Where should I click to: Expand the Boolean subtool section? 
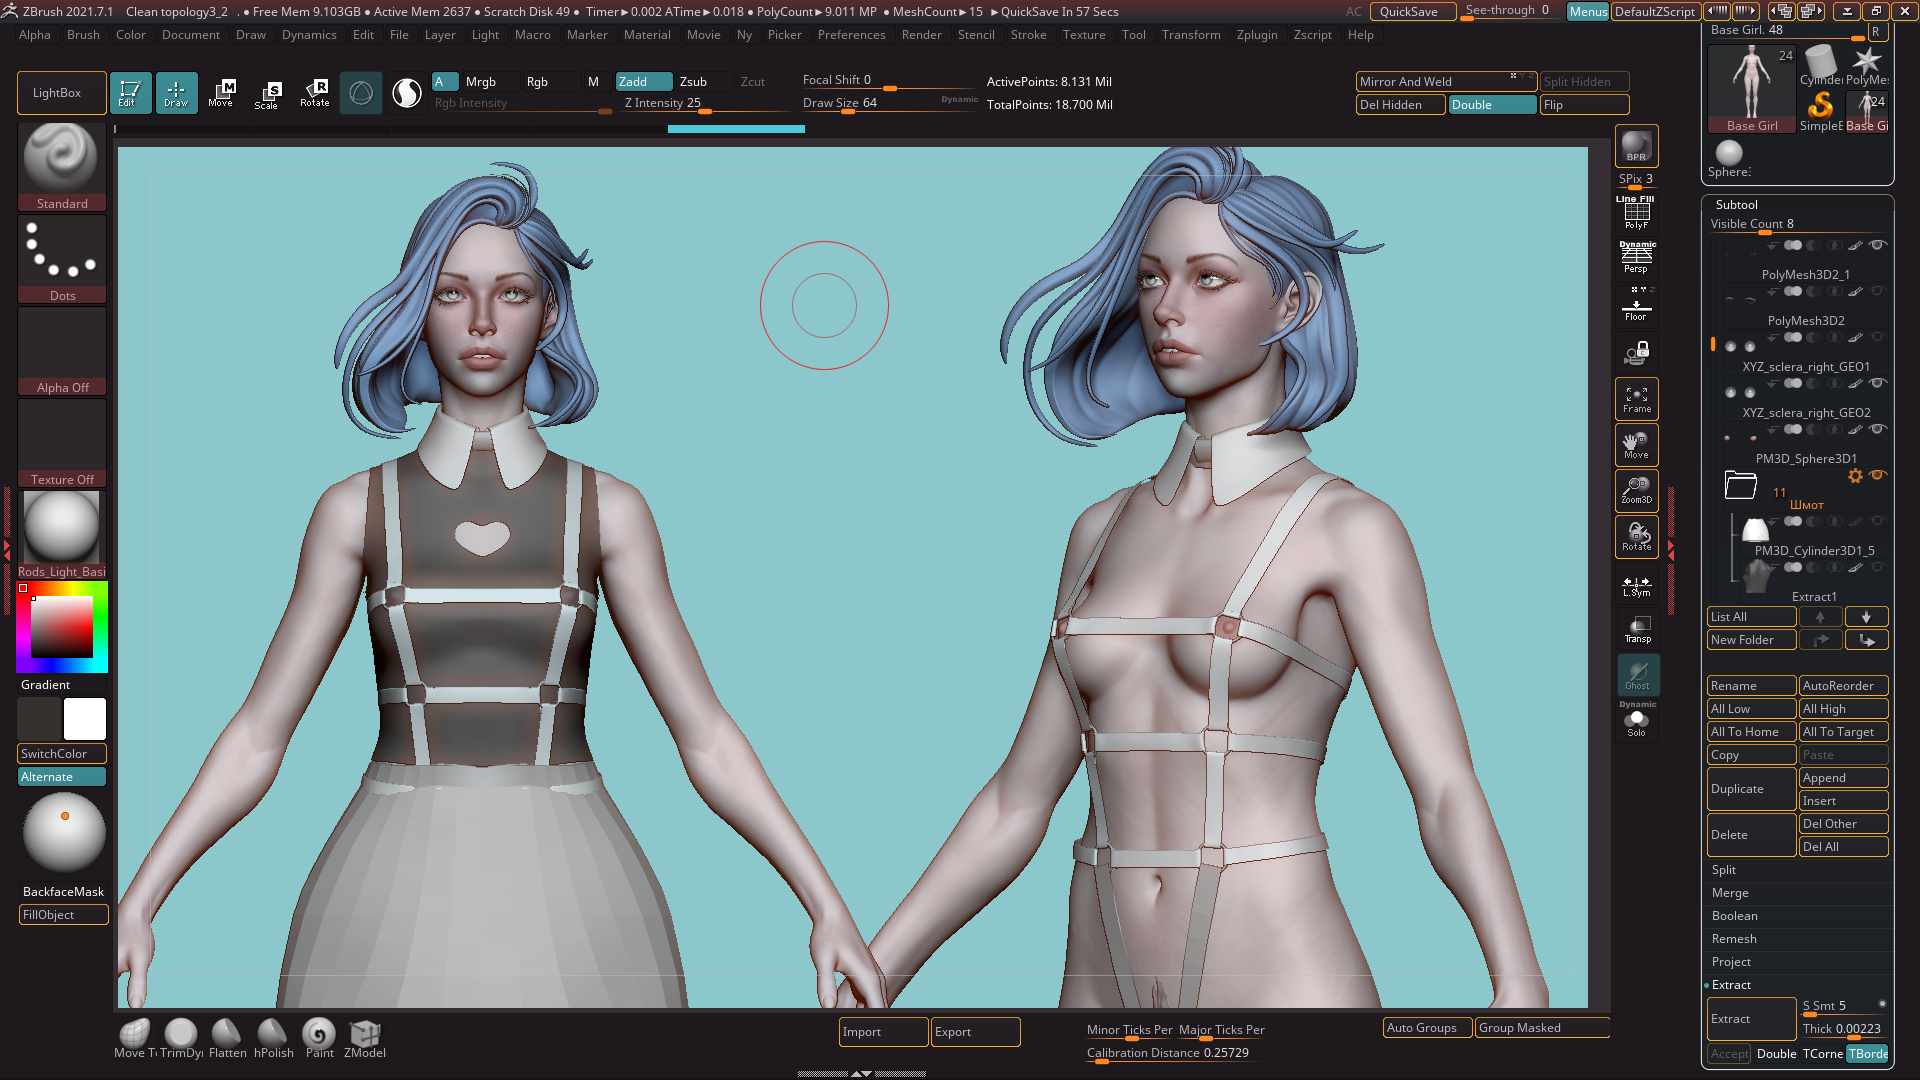(1734, 916)
